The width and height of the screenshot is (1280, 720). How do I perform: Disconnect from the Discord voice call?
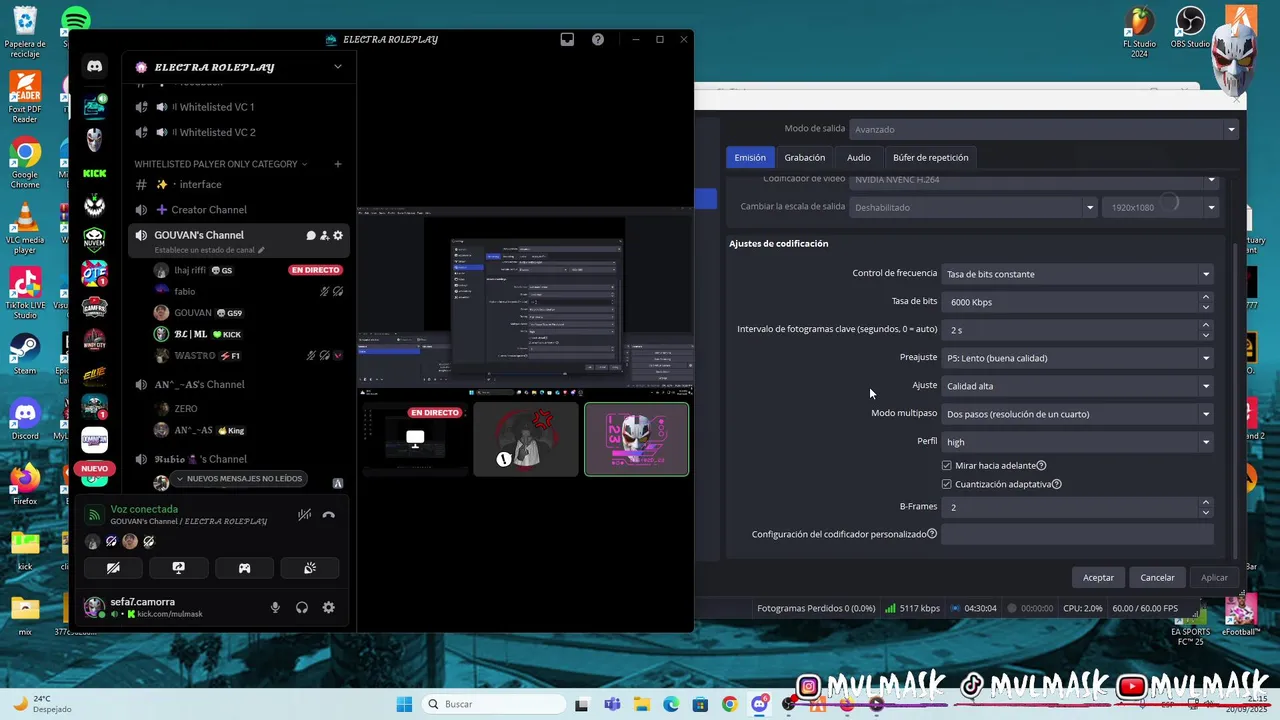[x=329, y=515]
